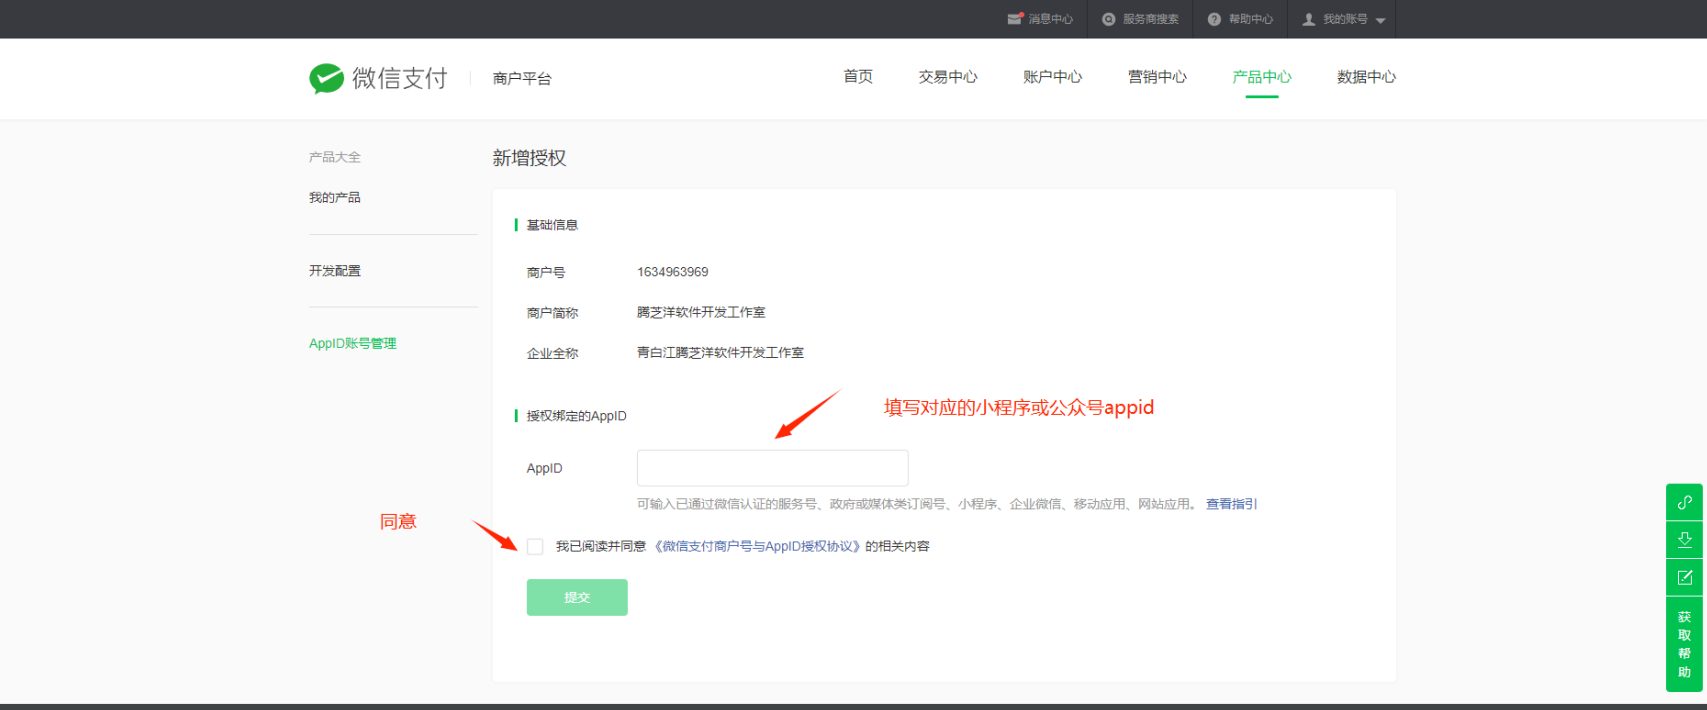1707x710 pixels.
Task: Click the my account person icon
Action: pyautogui.click(x=1308, y=19)
